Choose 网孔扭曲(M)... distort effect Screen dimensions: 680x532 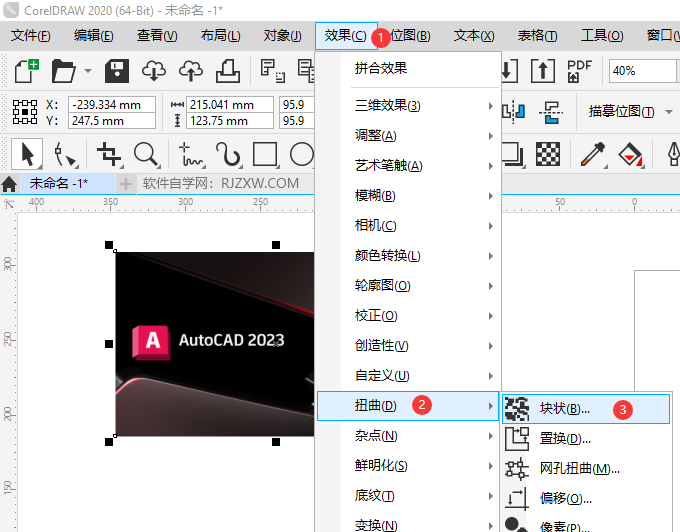[586, 469]
